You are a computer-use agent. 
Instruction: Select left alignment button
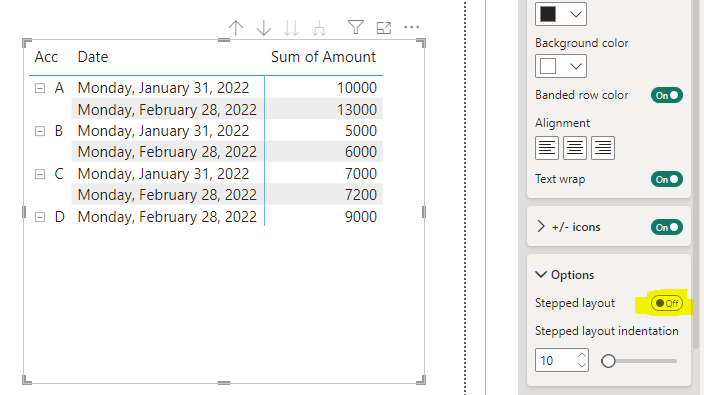pyautogui.click(x=547, y=148)
